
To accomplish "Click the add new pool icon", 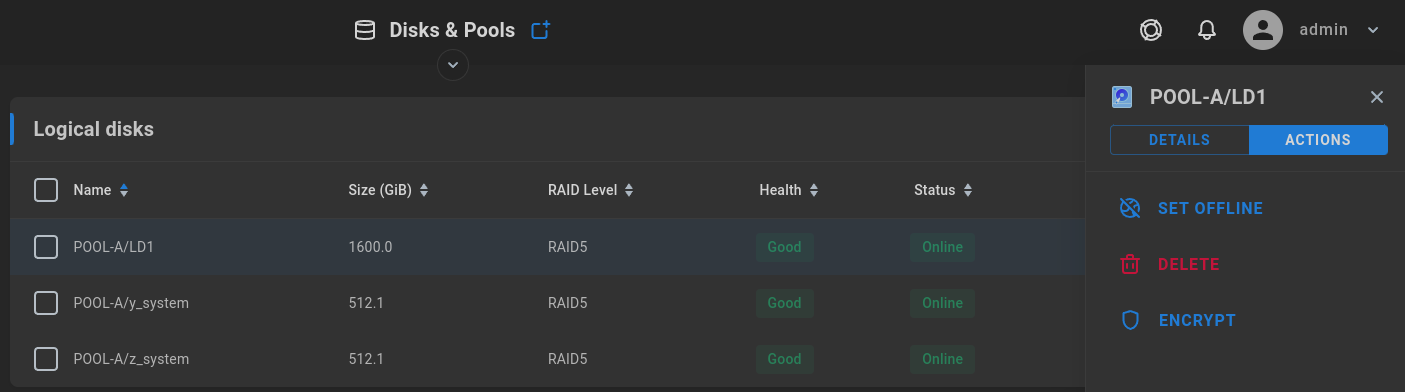I will (541, 30).
